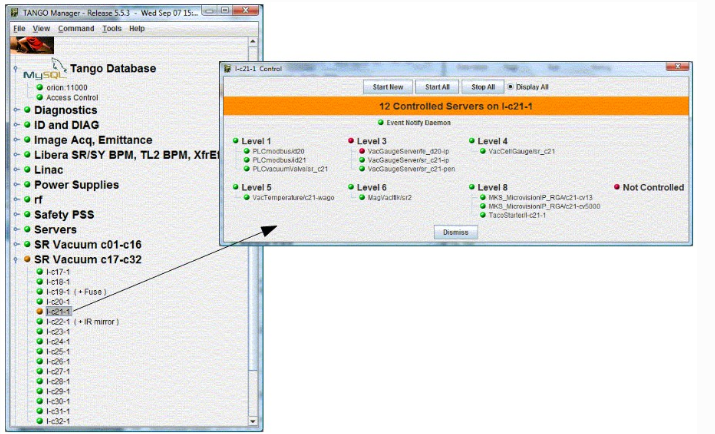Expand the Image Acq, Emittance node
715x434 pixels.
point(16,140)
